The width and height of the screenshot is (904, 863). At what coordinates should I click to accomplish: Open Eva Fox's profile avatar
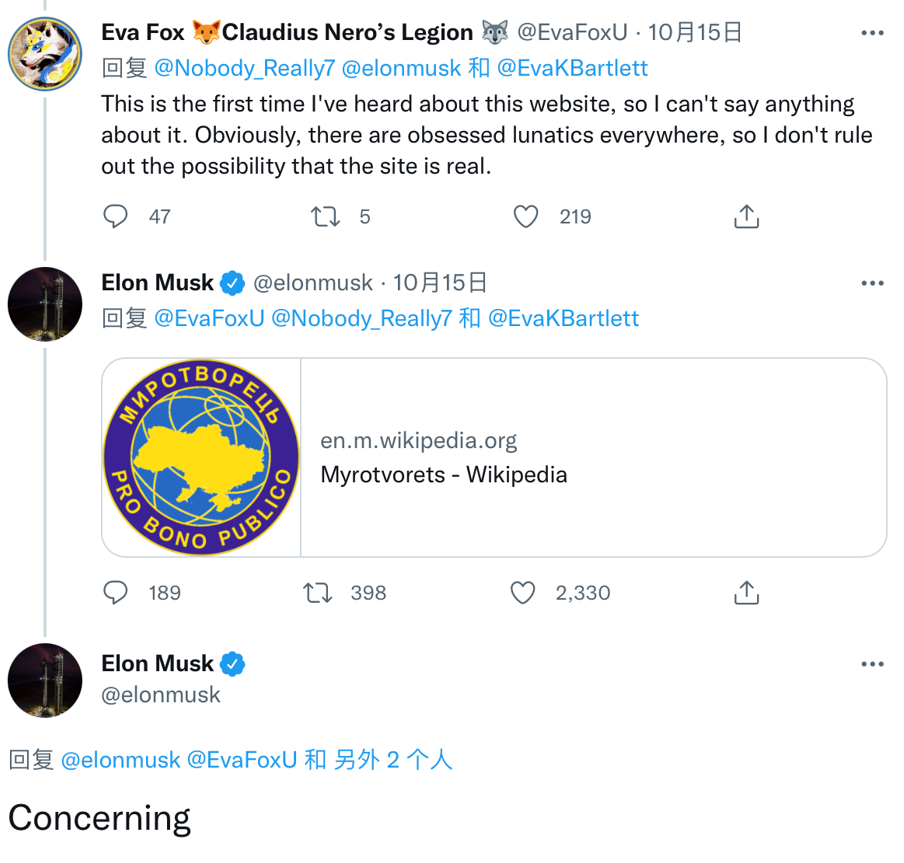[45, 53]
